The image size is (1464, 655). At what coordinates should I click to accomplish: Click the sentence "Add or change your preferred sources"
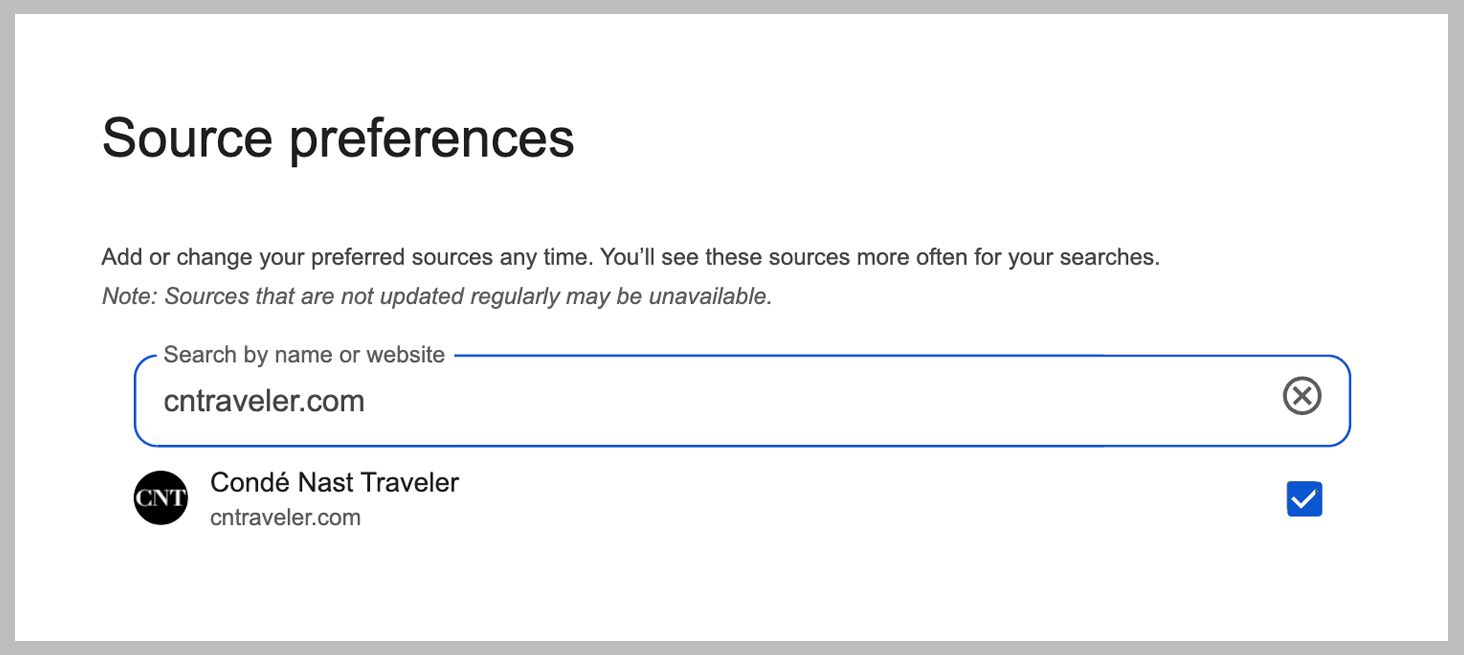(347, 257)
